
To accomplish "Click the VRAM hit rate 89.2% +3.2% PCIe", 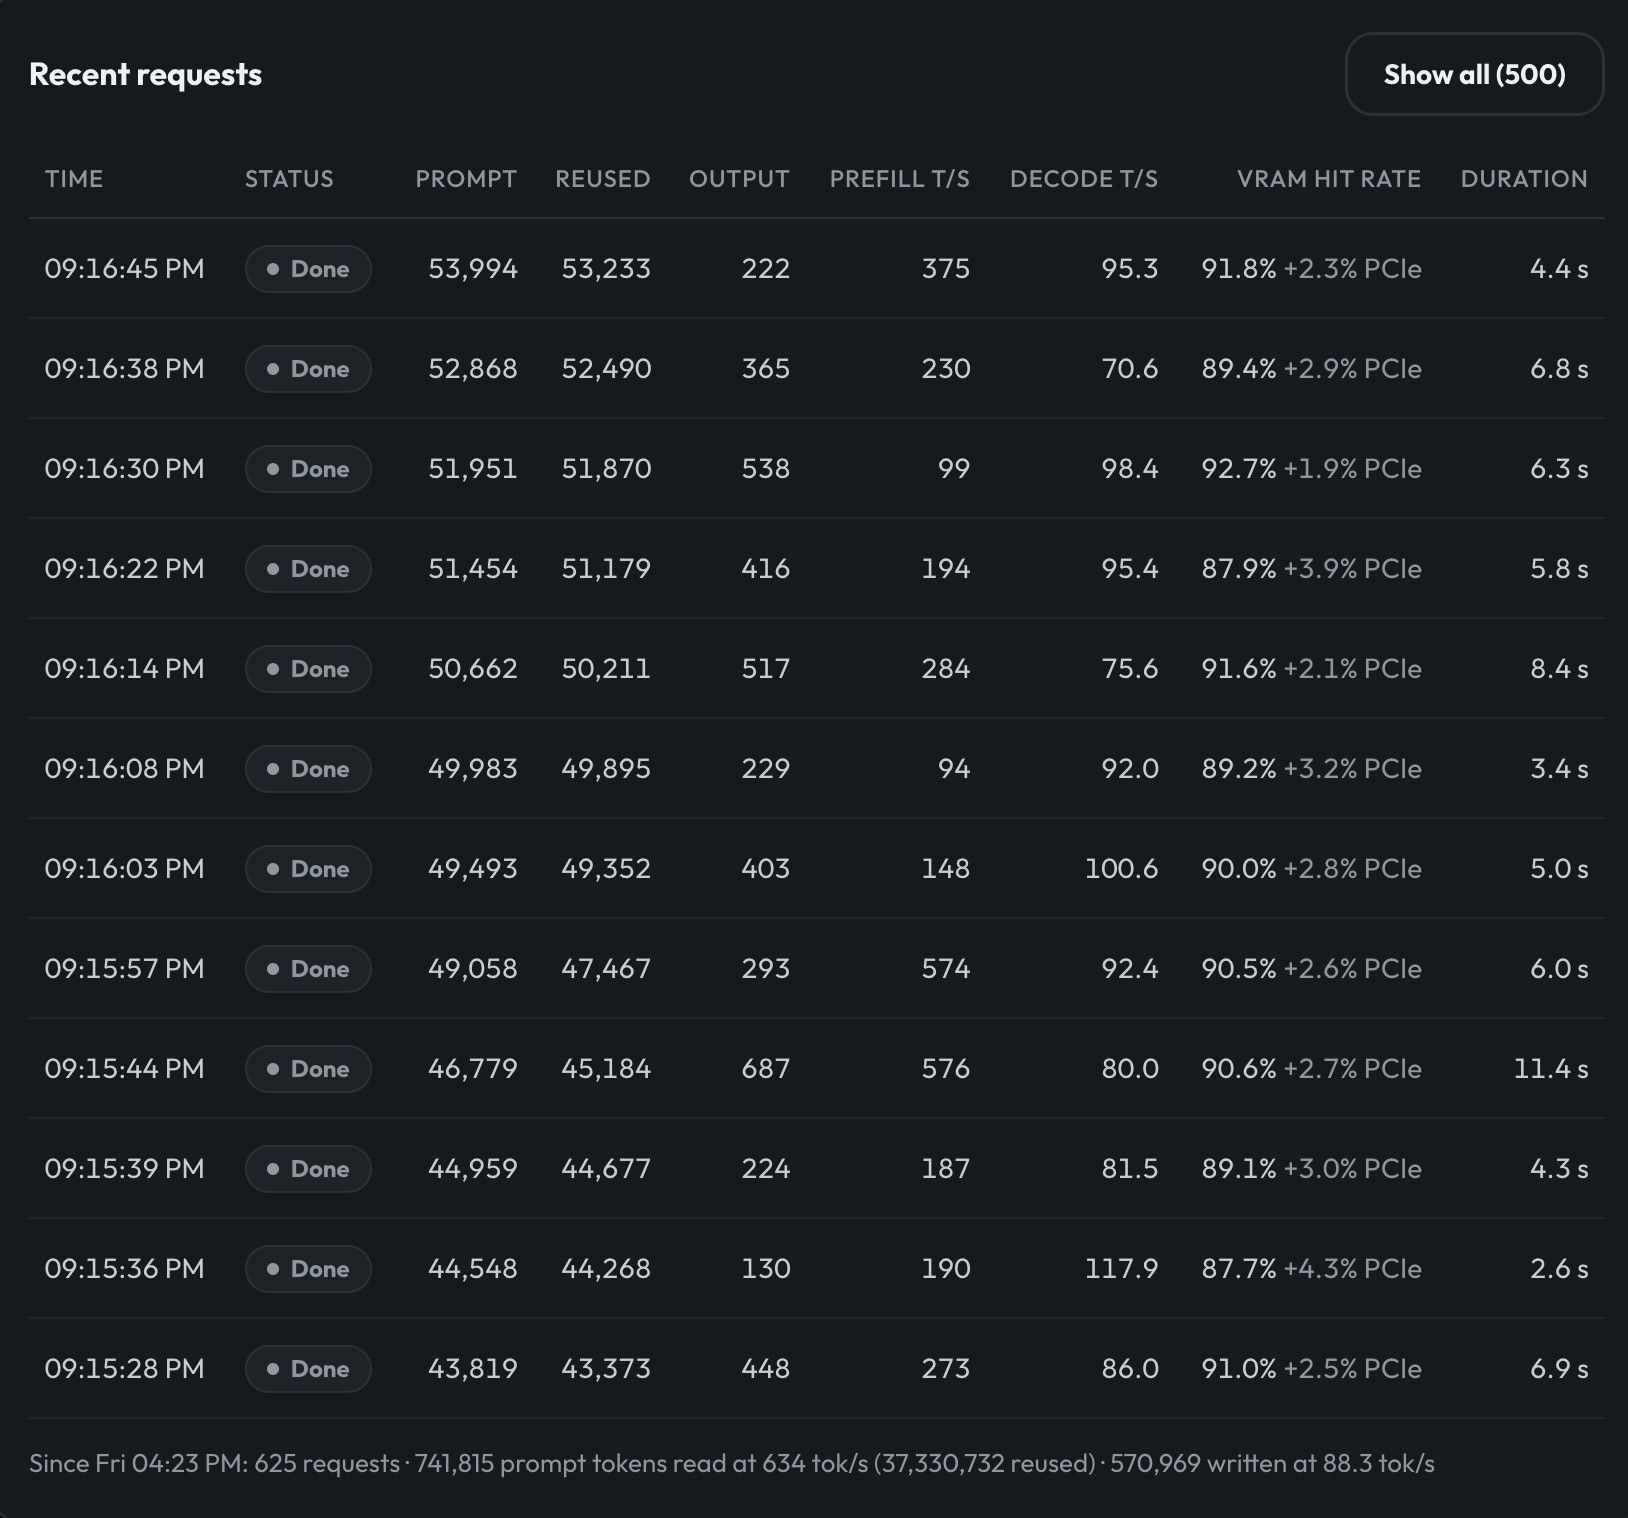I will pos(1311,769).
